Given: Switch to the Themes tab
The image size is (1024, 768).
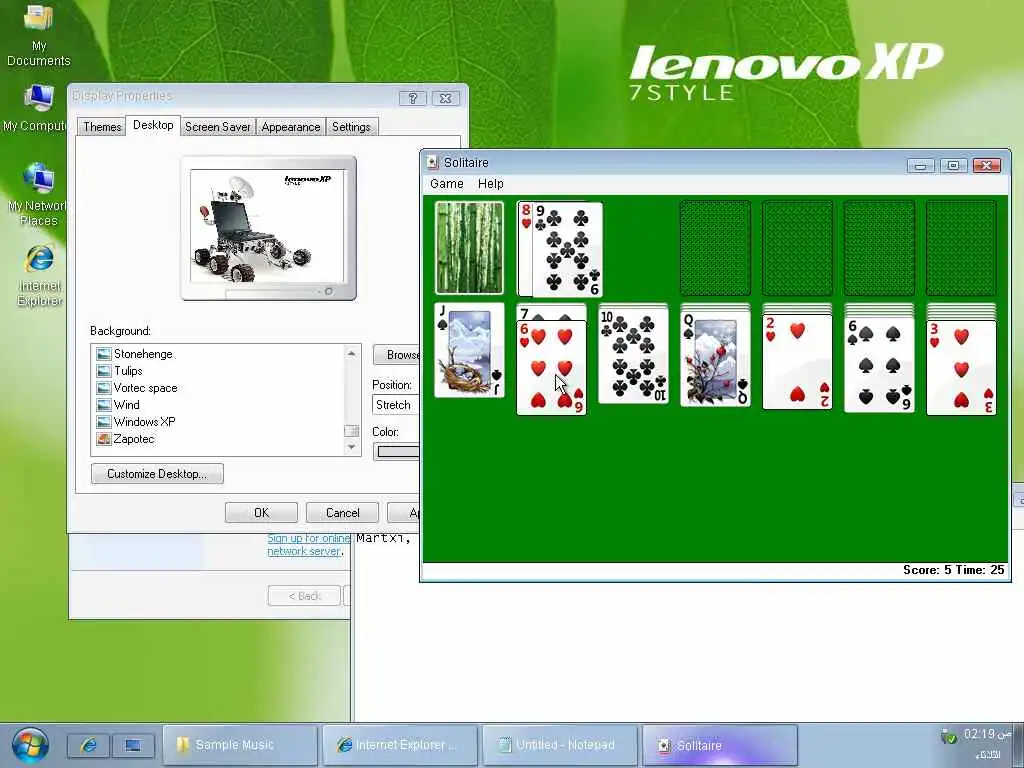Looking at the screenshot, I should pyautogui.click(x=102, y=127).
